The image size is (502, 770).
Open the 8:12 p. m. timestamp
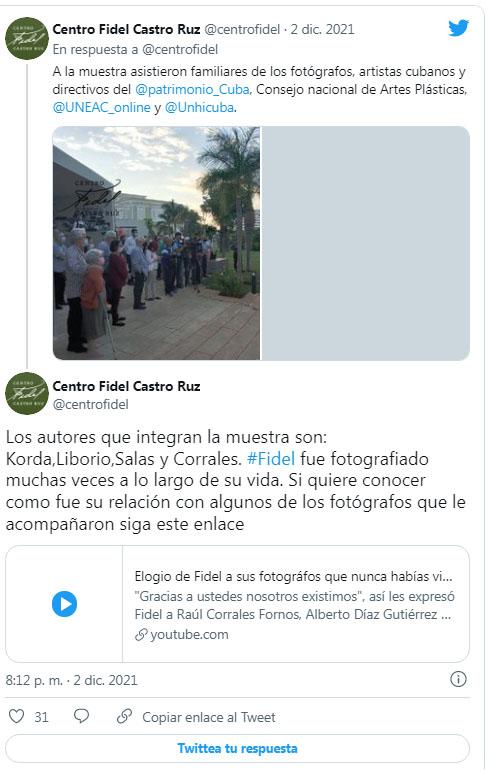point(34,680)
